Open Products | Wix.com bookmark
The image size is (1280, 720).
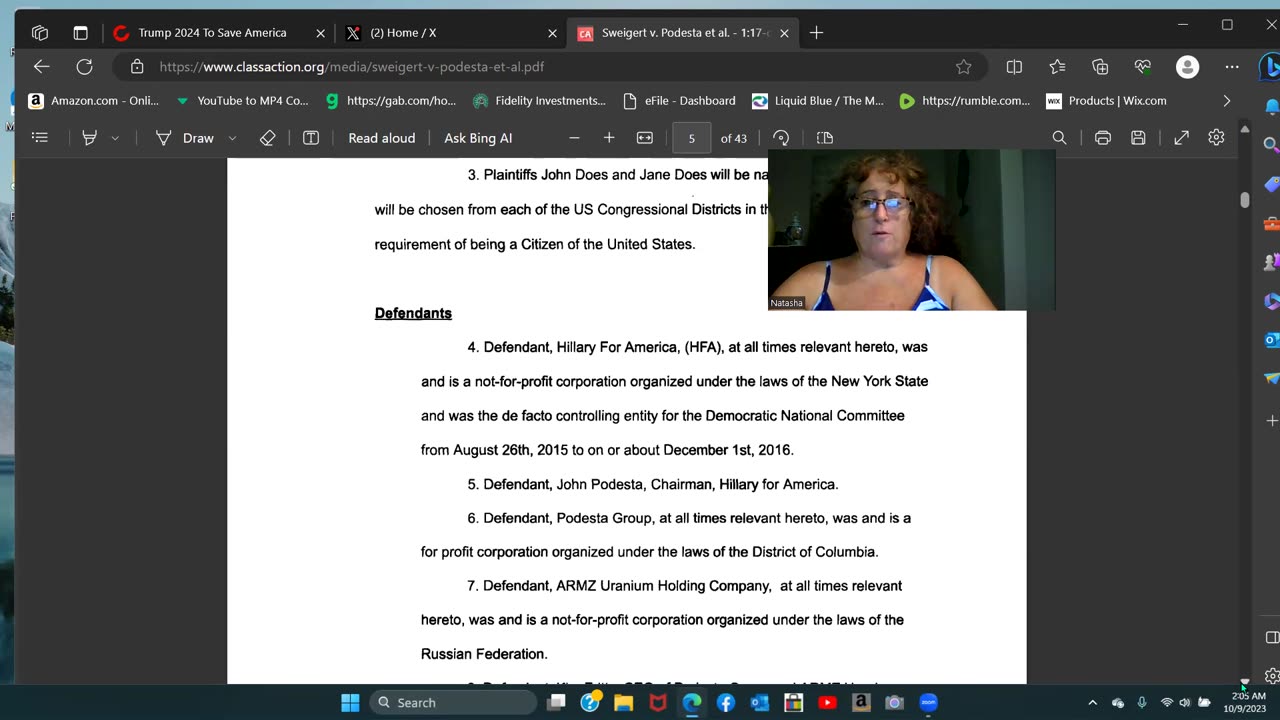click(x=1106, y=101)
